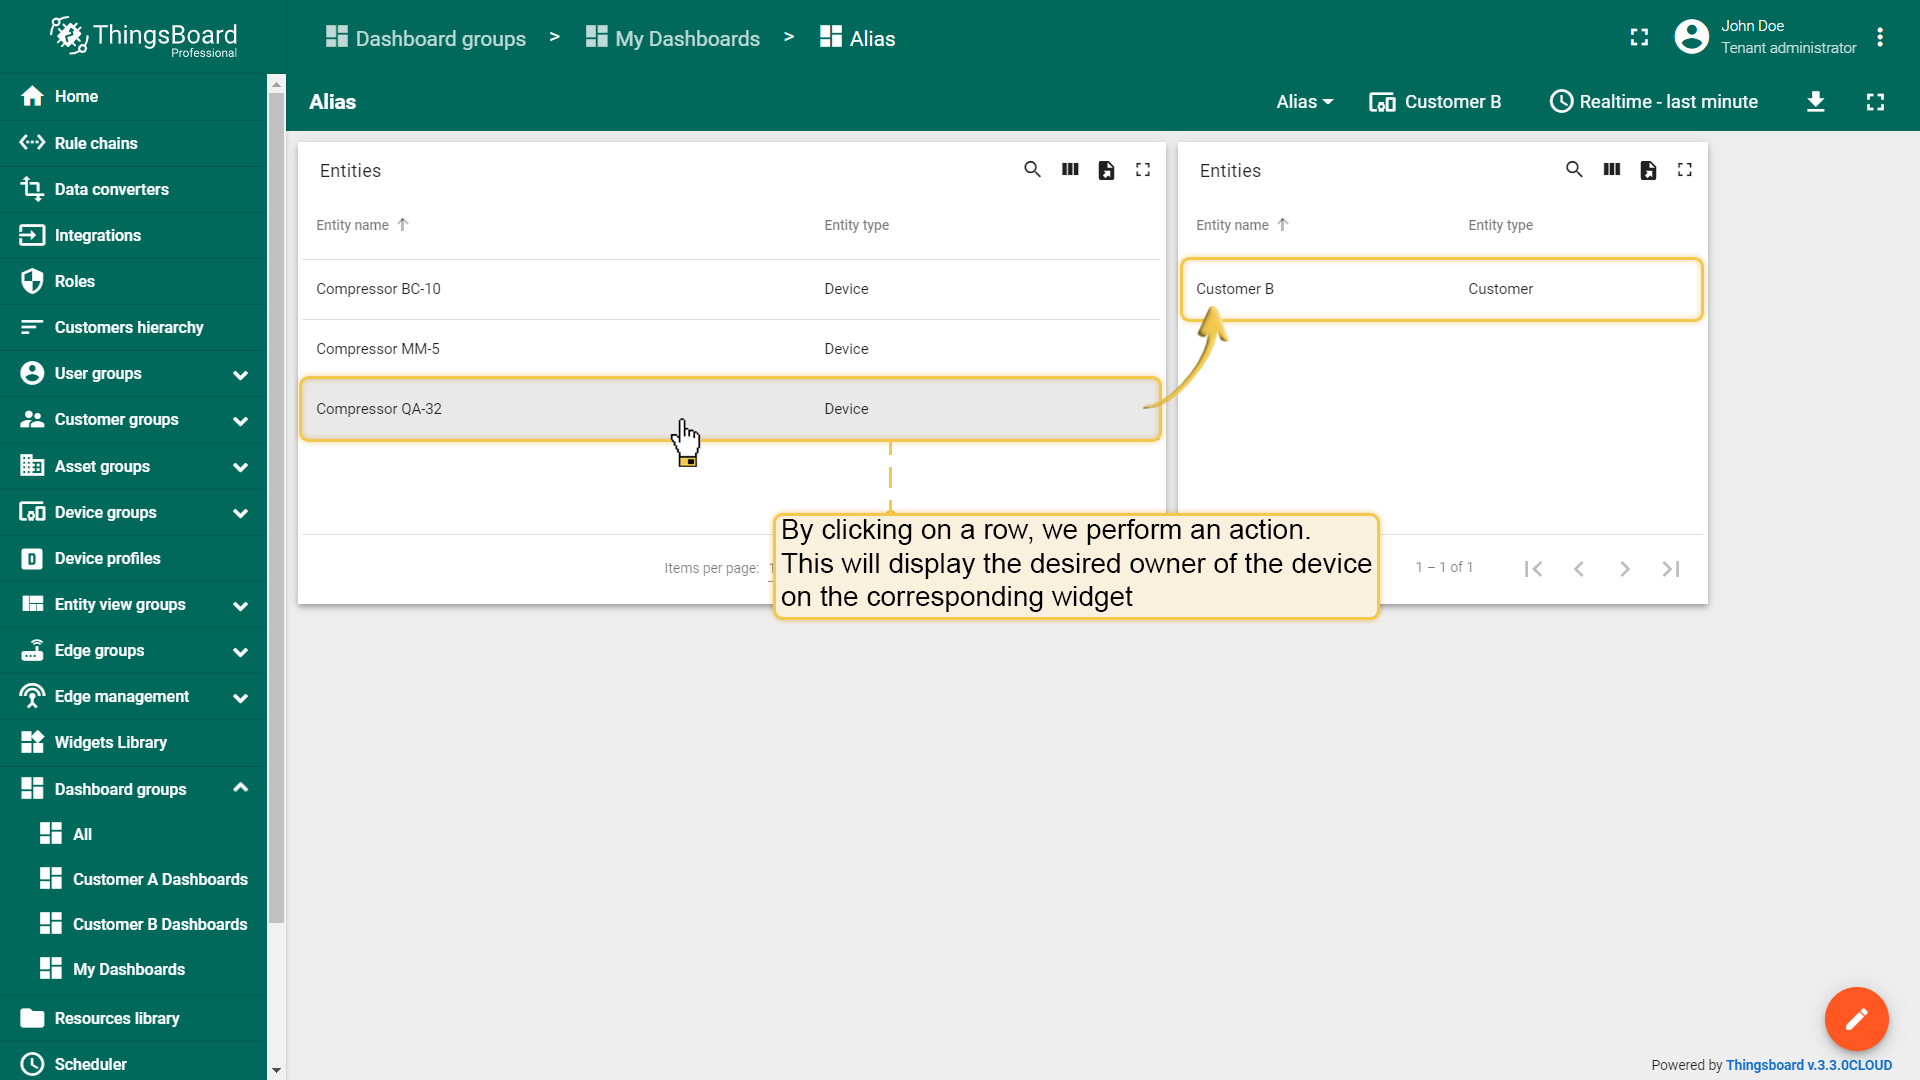
Task: Export data from left Entities widget
Action: coord(1106,170)
